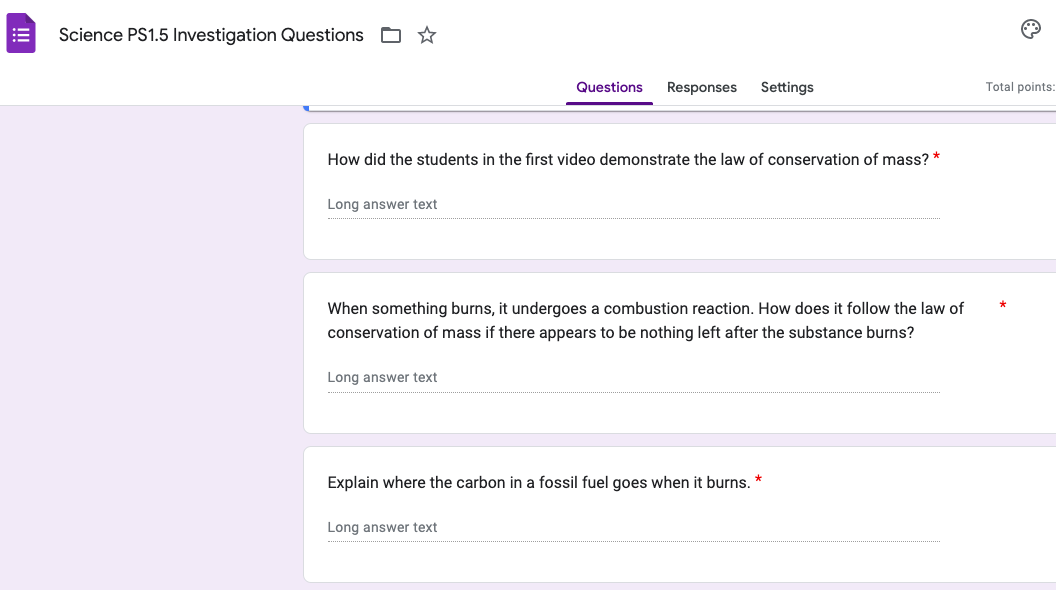Click Long answer text under fossil fuel question
Screen dimensions: 1056x590
click(x=381, y=527)
